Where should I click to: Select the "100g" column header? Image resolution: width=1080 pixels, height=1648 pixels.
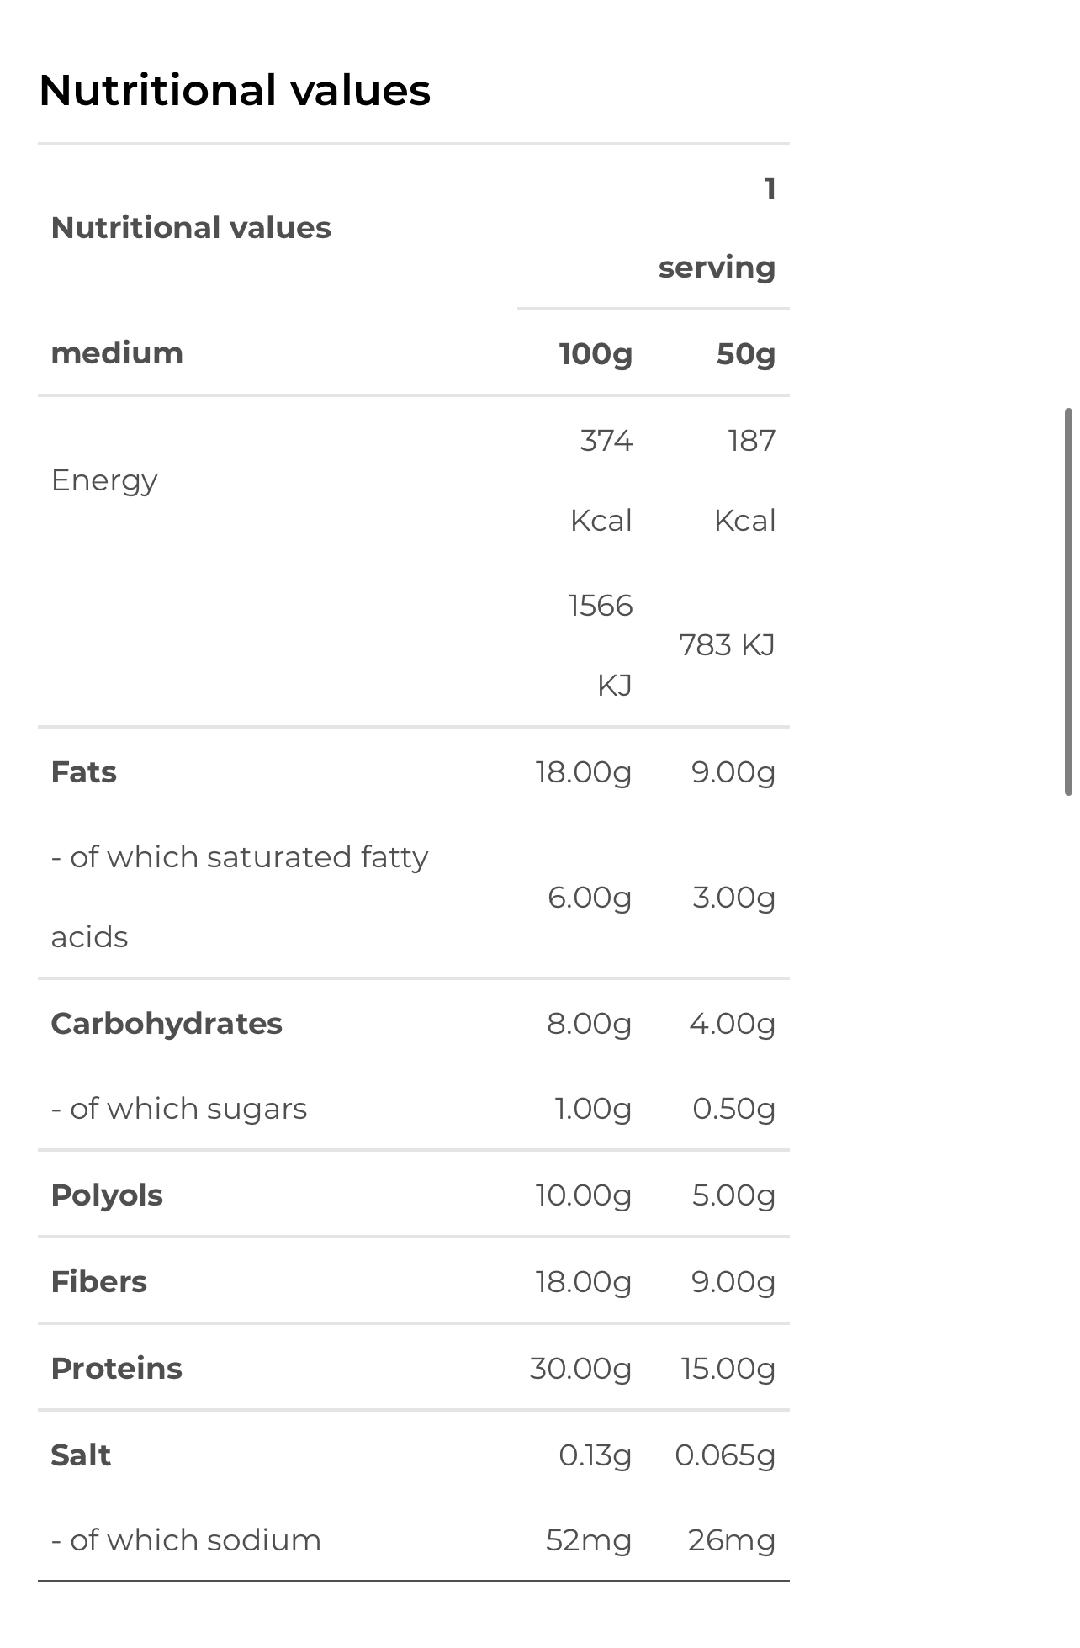(x=595, y=353)
